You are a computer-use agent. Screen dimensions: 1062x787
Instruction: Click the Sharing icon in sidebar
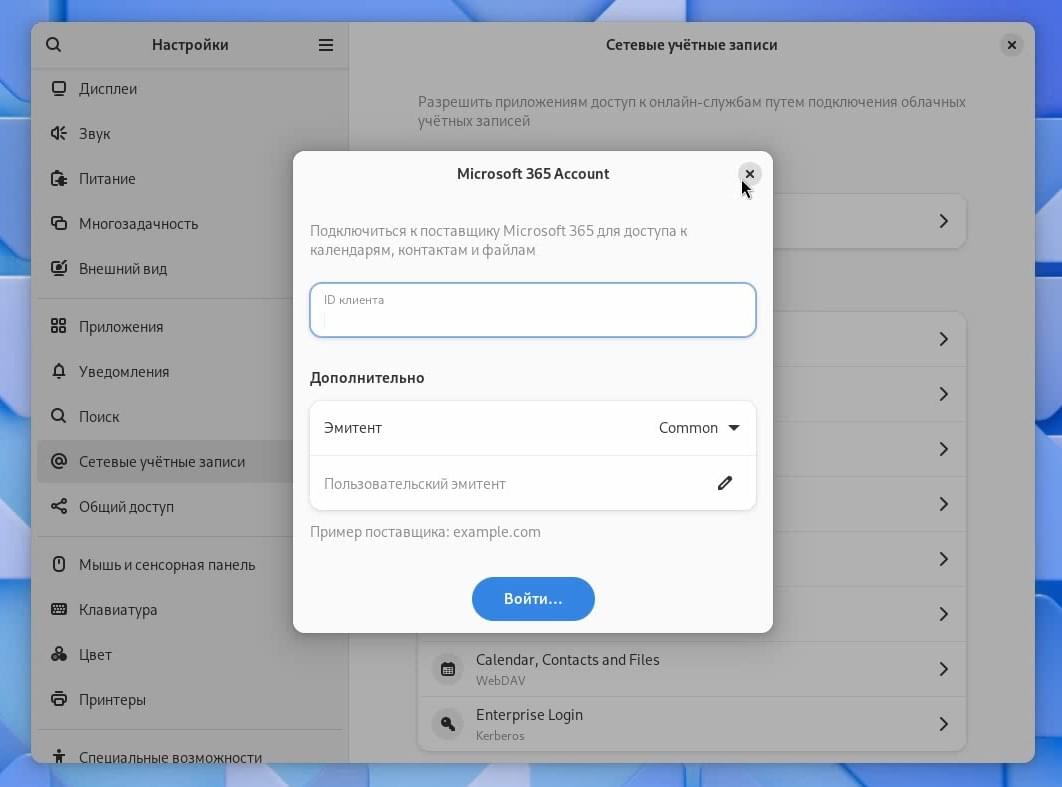tap(59, 506)
